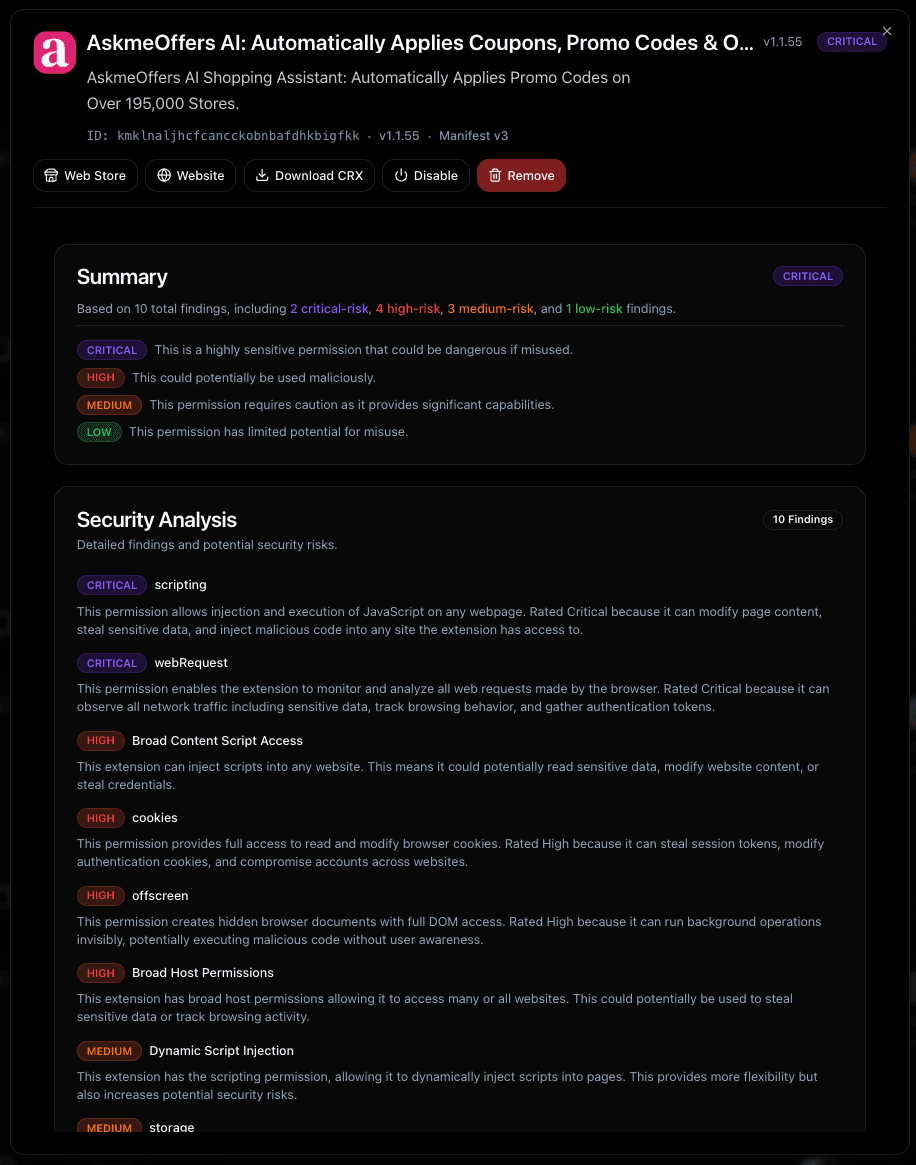Click the CRITICAL badge beside version number
Screen dimensions: 916x1165
851,42
